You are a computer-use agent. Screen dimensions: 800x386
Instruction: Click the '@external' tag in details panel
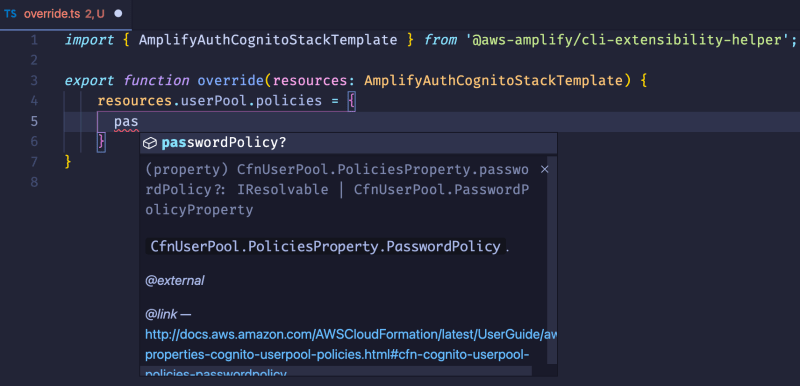pos(174,280)
